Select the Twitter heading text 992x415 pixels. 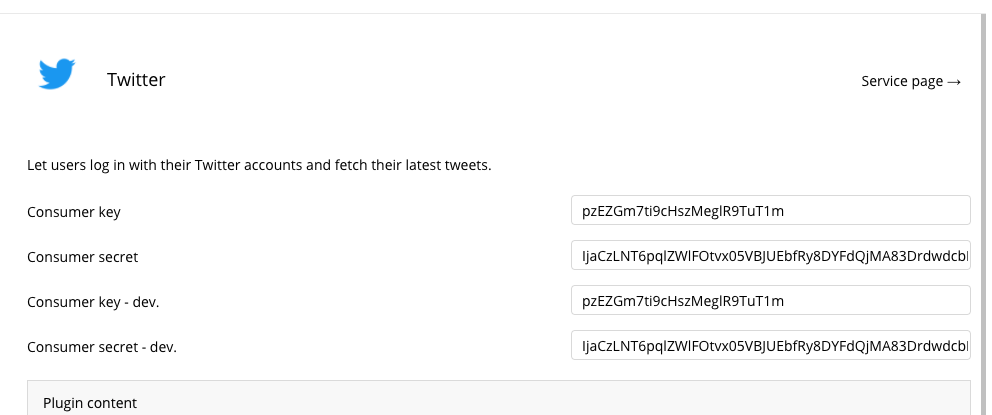point(136,80)
